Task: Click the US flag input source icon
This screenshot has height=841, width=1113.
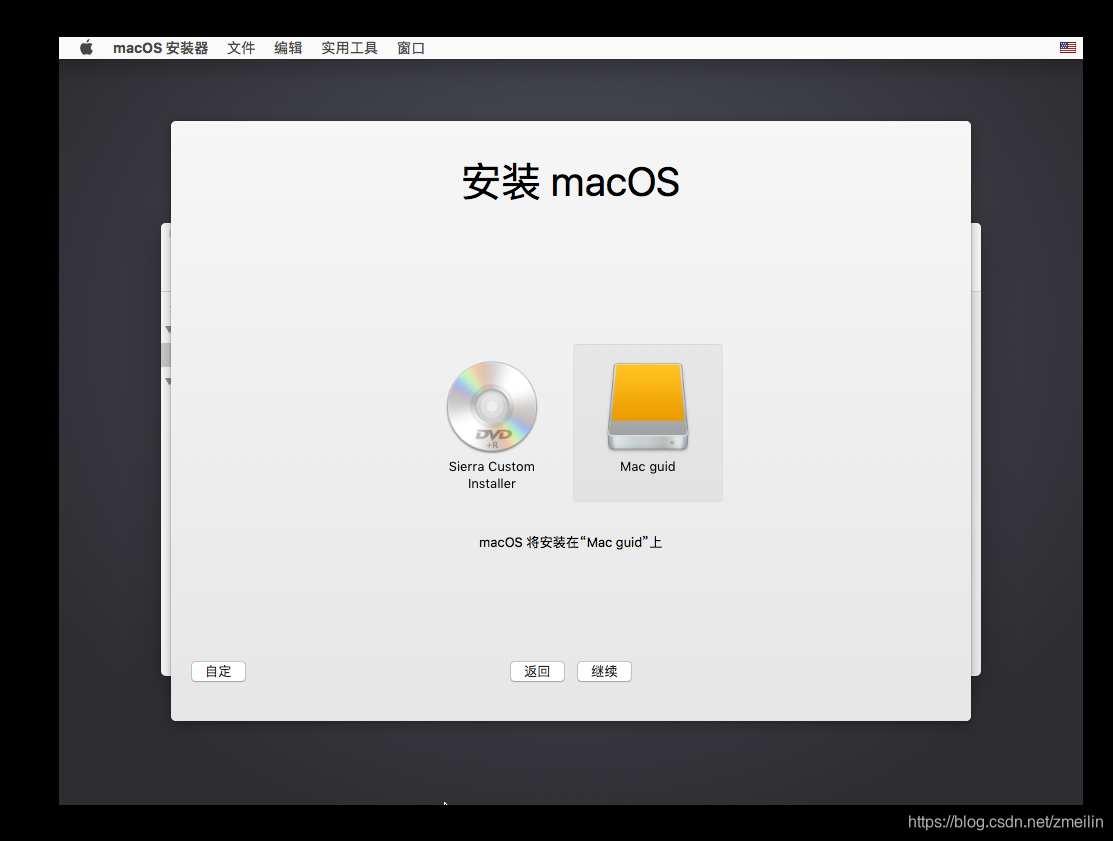Action: tap(1068, 48)
